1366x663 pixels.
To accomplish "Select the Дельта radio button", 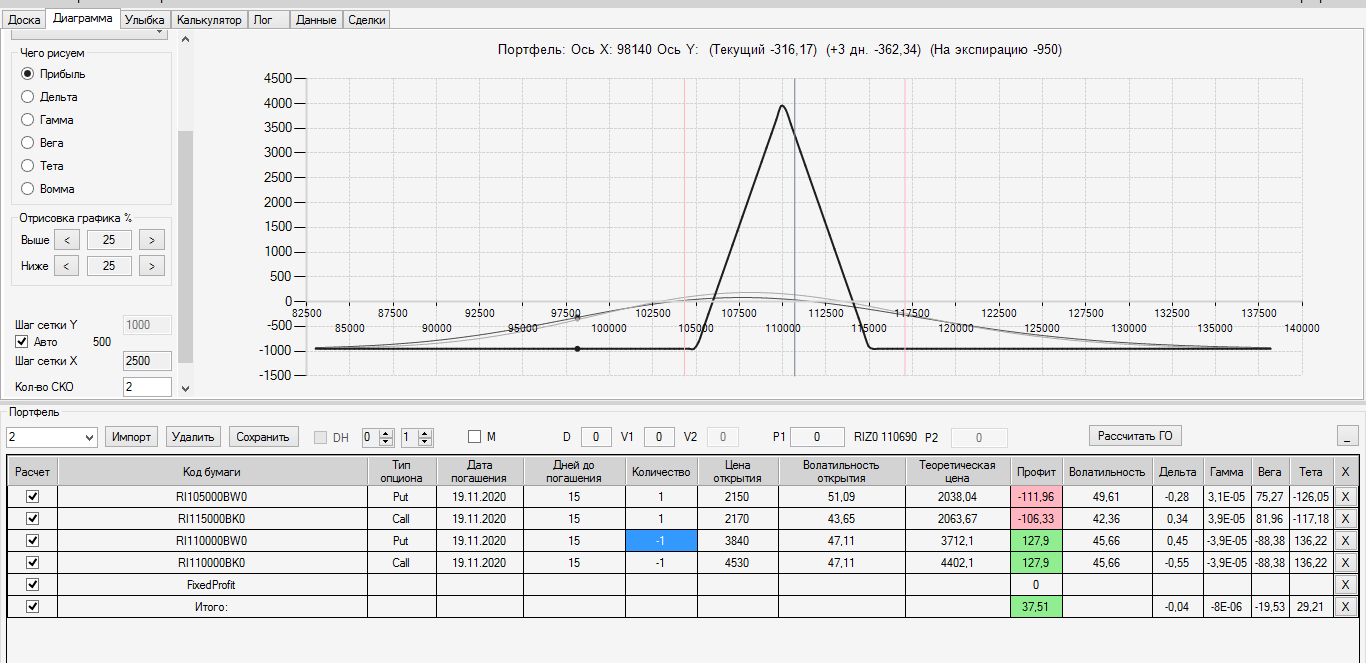I will [x=28, y=97].
